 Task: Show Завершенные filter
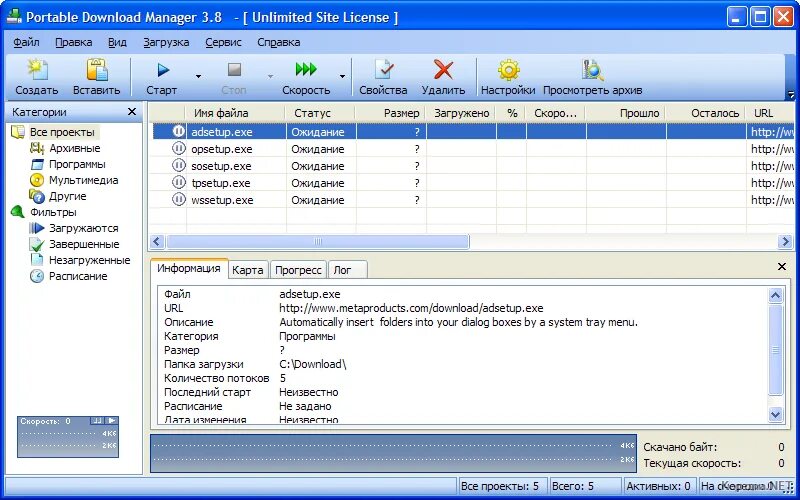pyautogui.click(x=84, y=244)
